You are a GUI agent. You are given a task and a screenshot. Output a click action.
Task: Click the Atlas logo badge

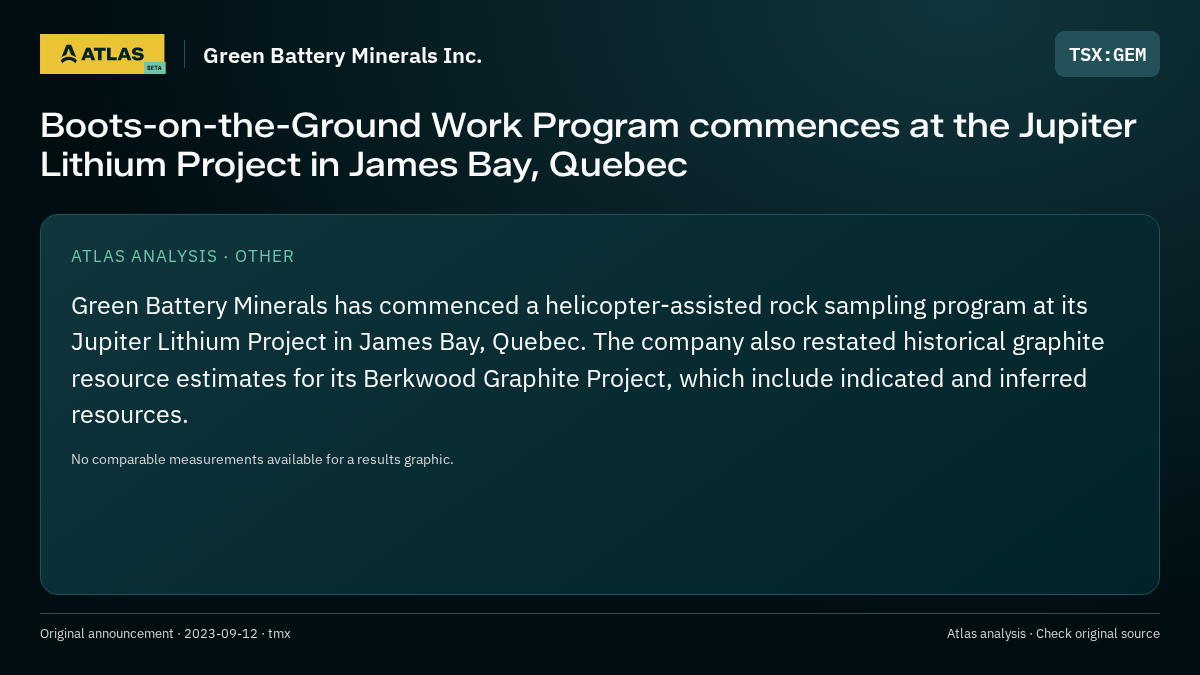(102, 54)
